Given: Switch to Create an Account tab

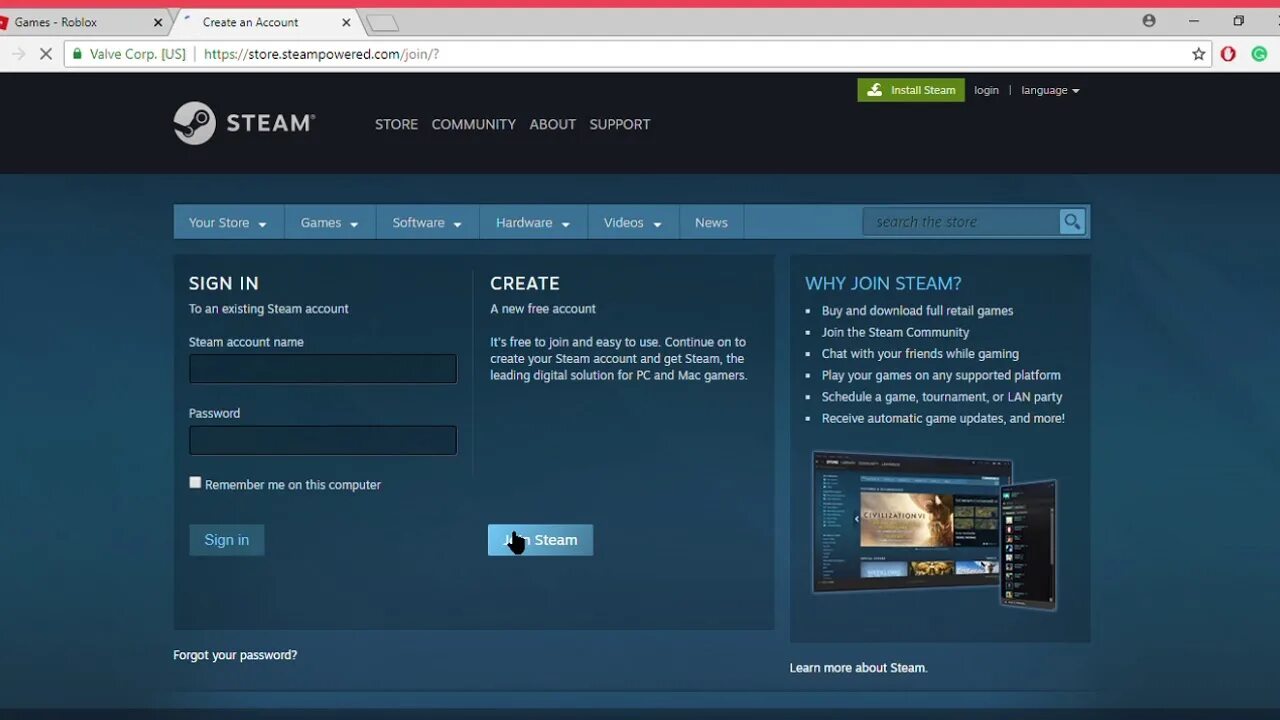Looking at the screenshot, I should pyautogui.click(x=264, y=22).
